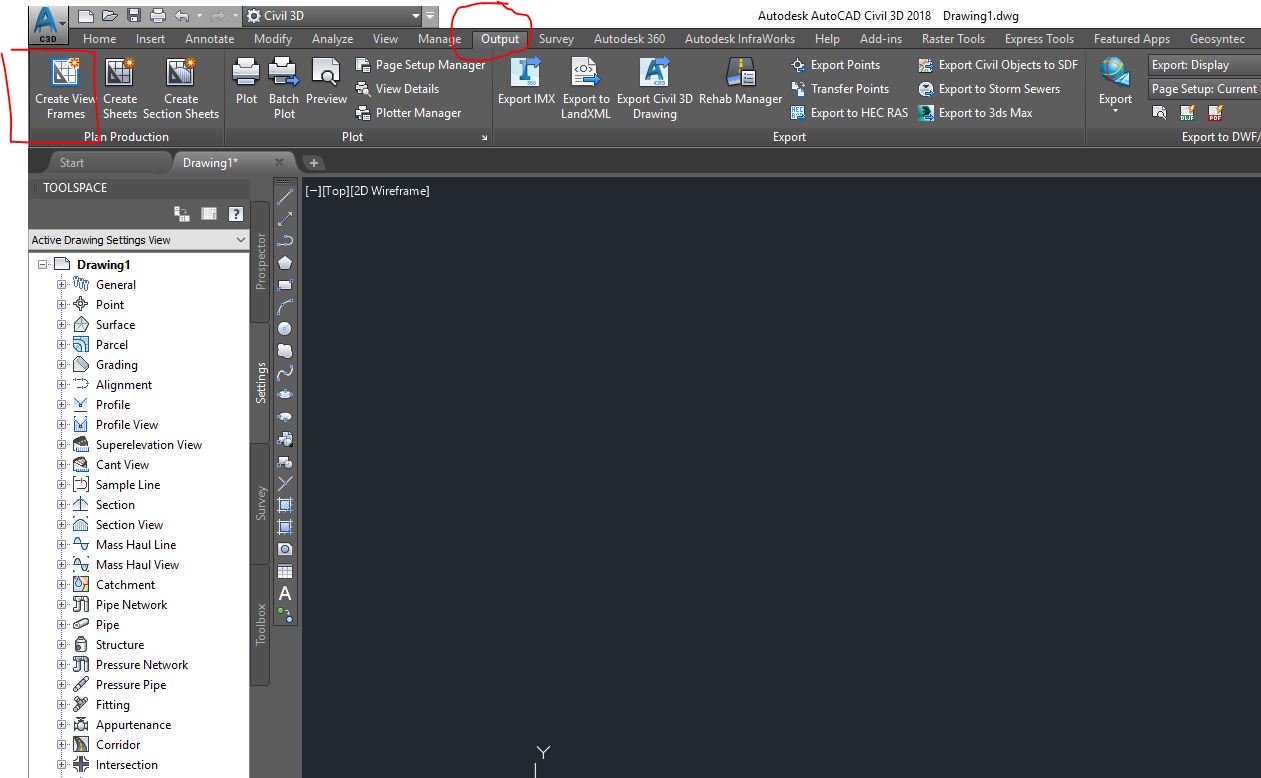Open the Toolspace help icon
1261x778 pixels.
coord(235,213)
